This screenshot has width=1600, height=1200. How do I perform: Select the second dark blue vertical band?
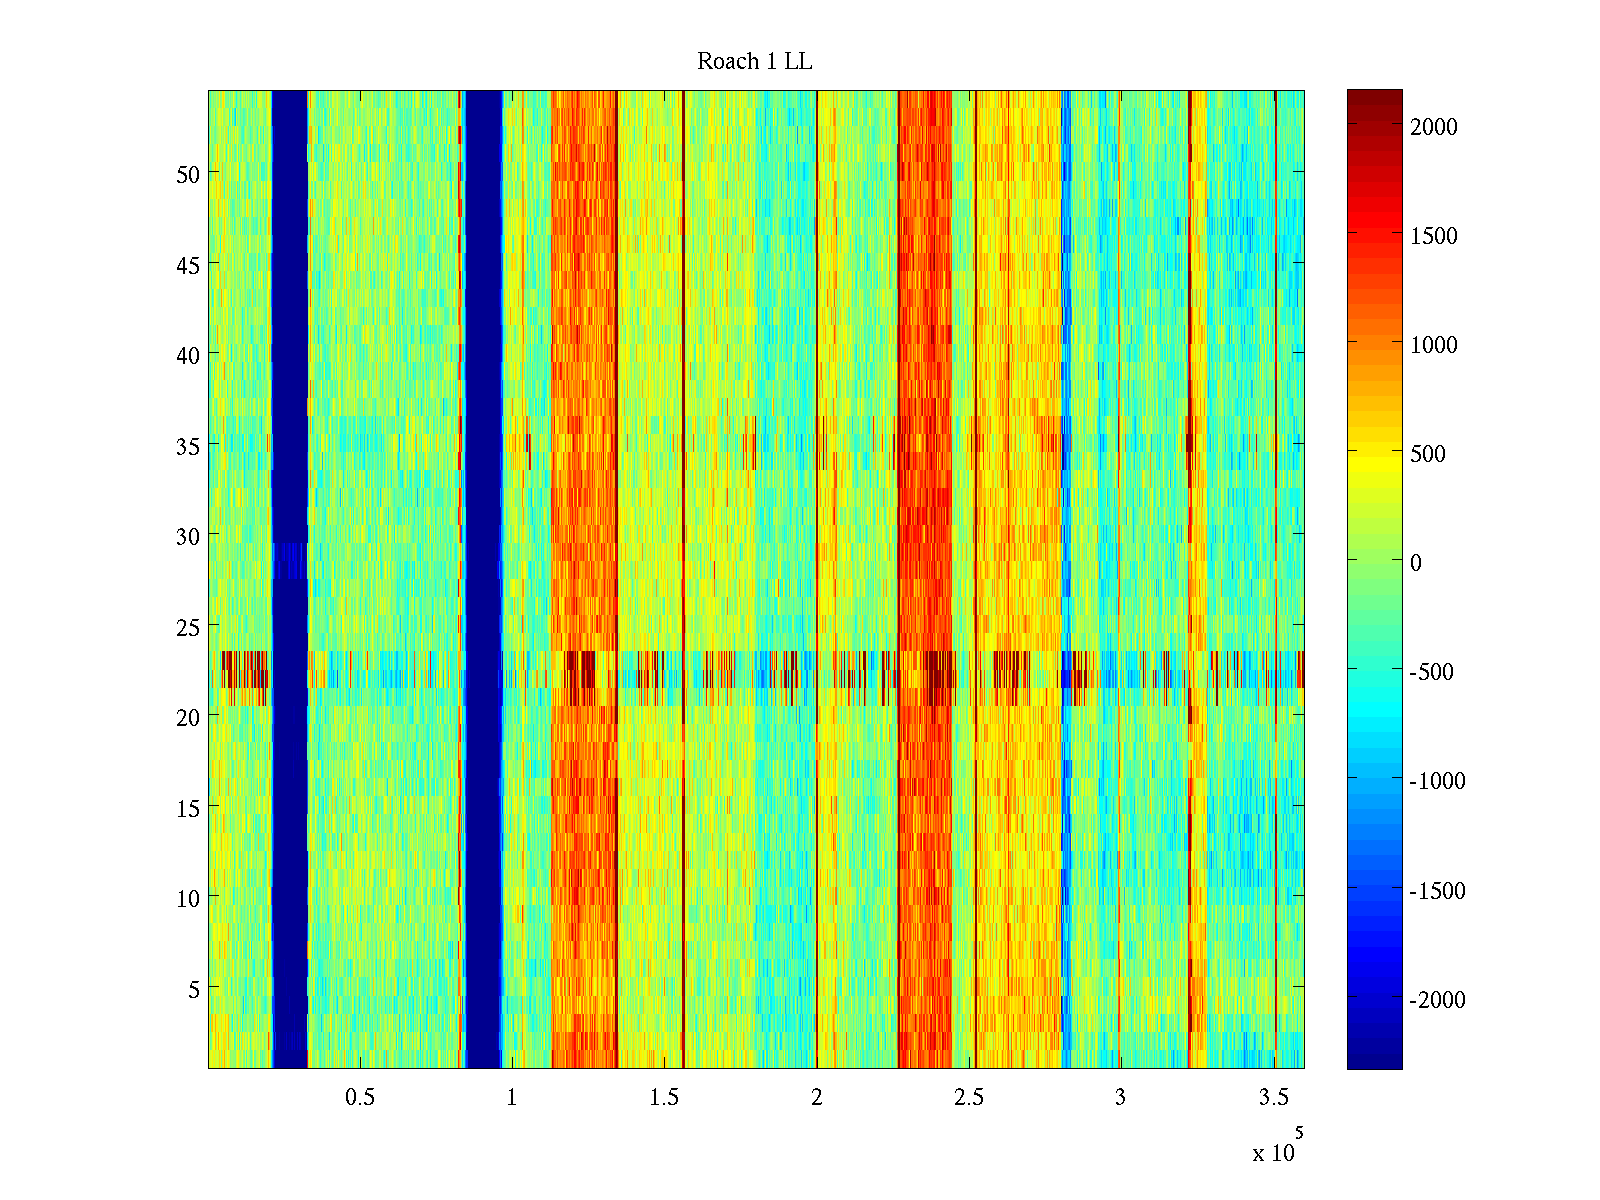click(483, 400)
